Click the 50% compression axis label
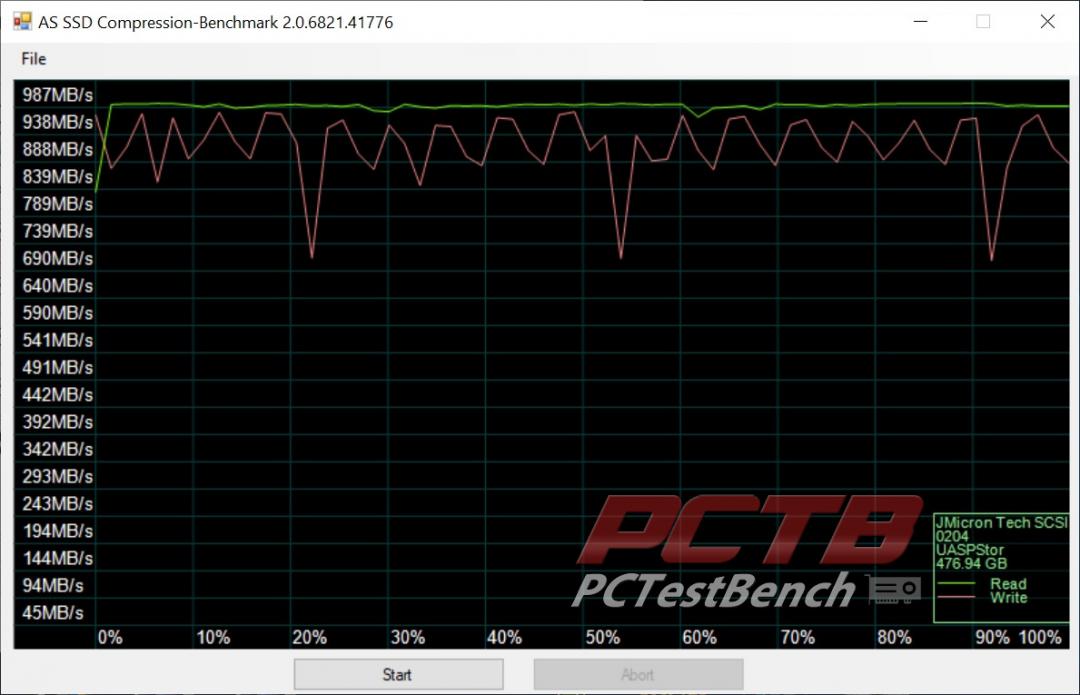The image size is (1080, 695). (x=603, y=637)
